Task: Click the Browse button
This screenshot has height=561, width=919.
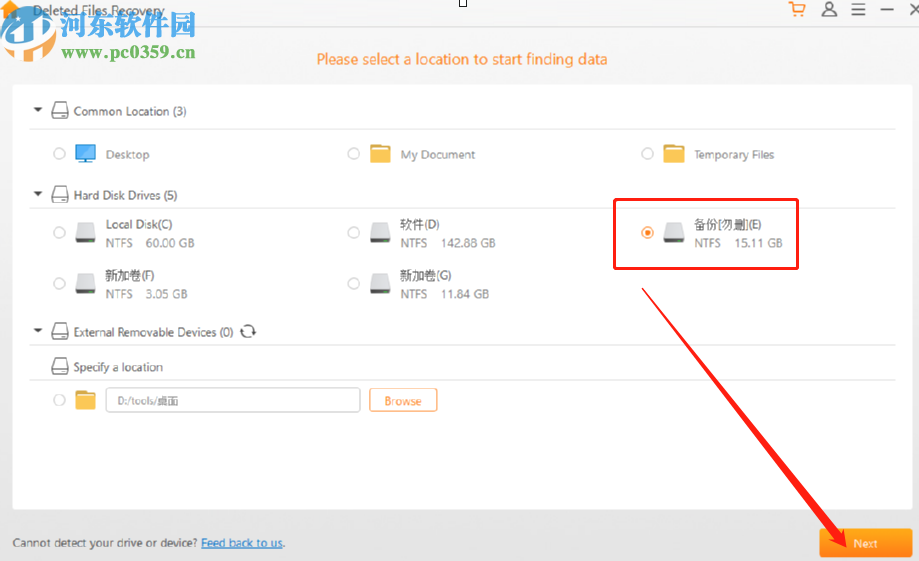Action: (403, 400)
